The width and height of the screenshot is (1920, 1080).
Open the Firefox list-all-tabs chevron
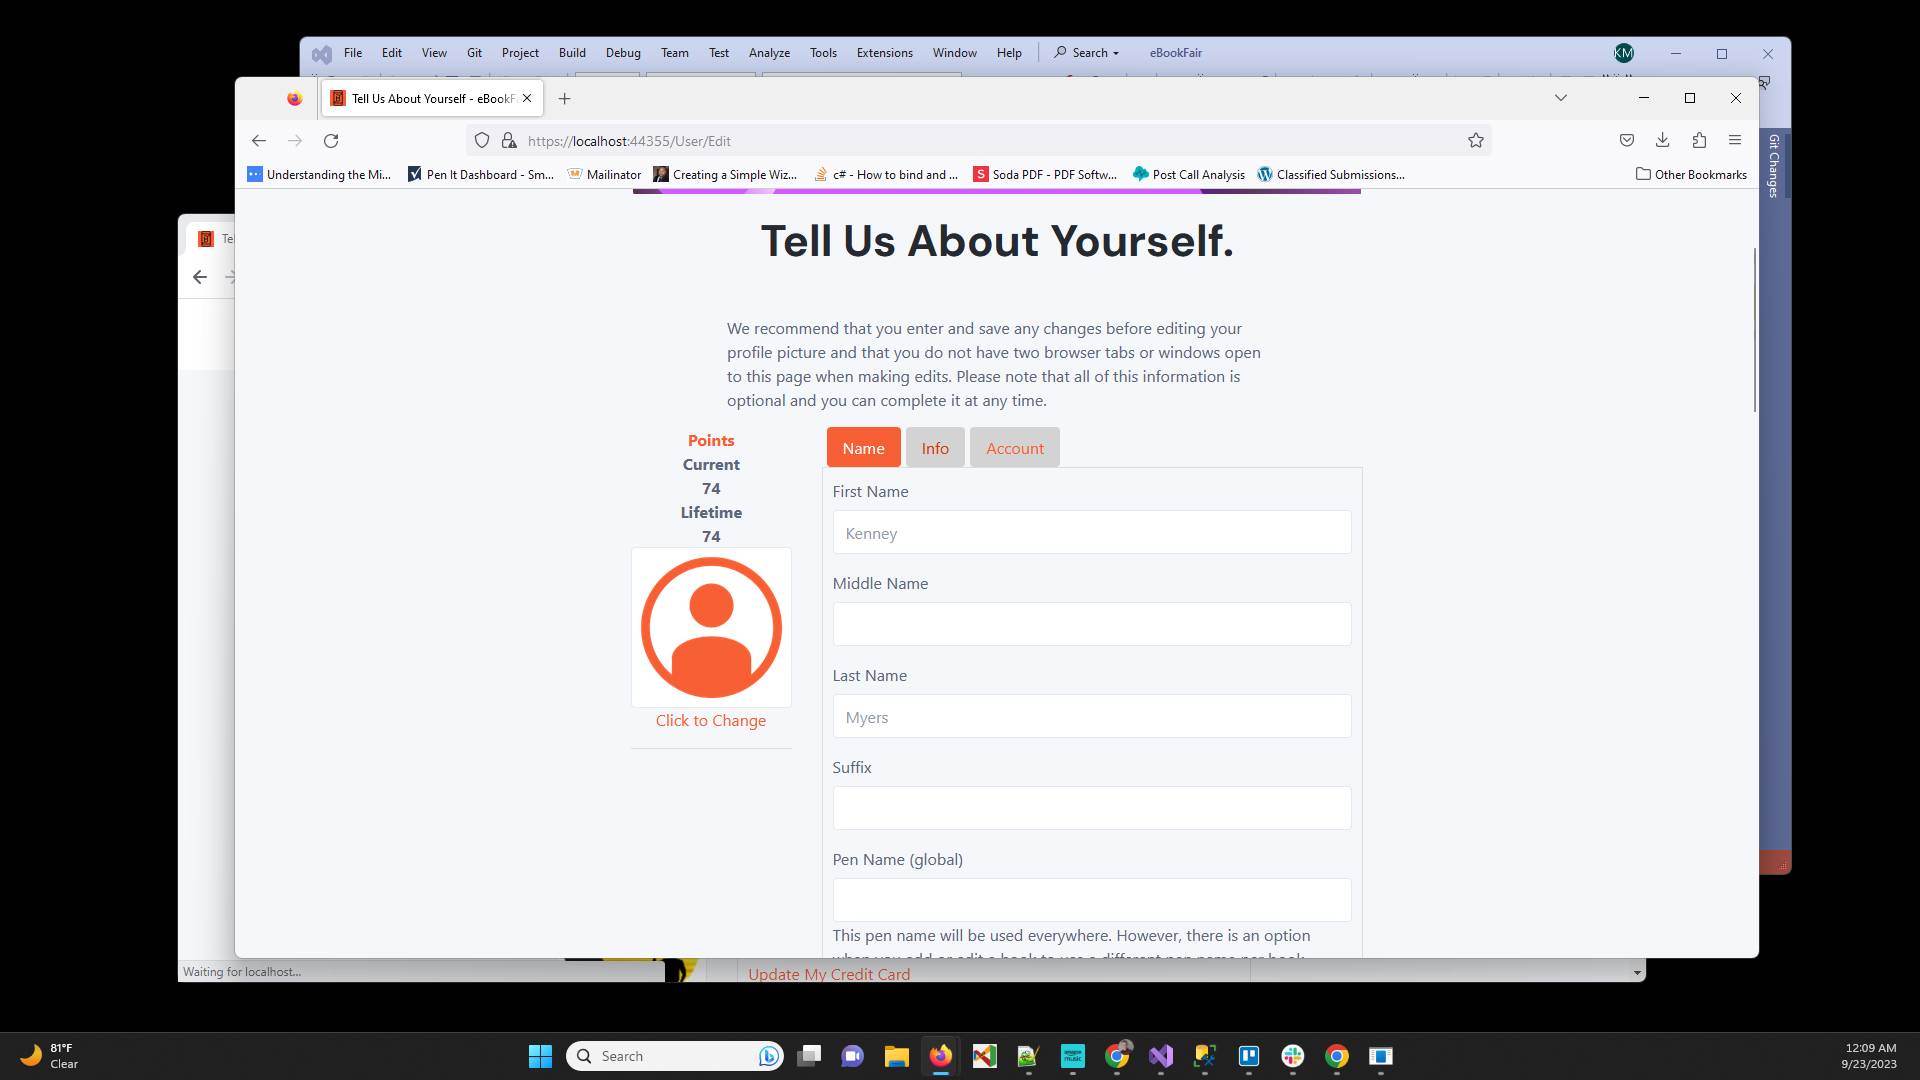(1560, 97)
